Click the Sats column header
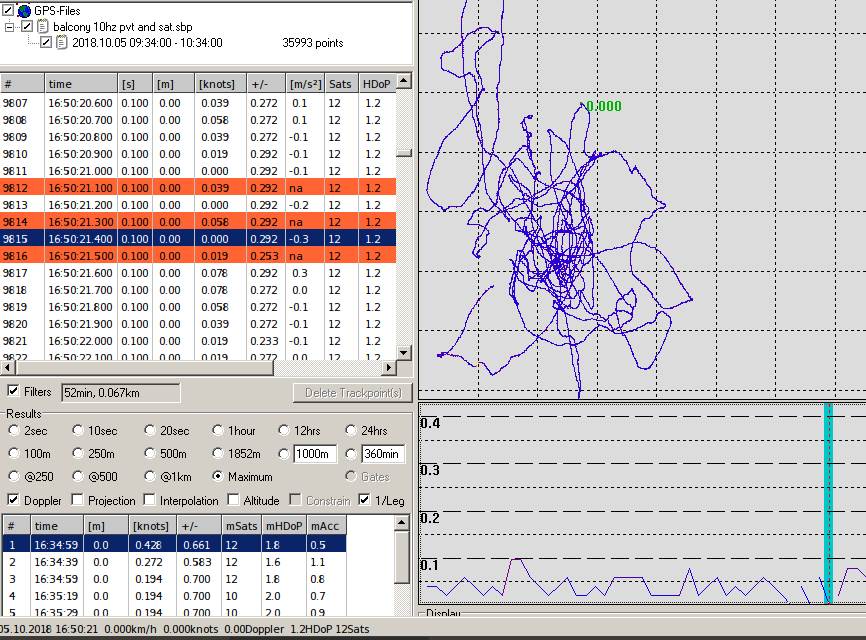This screenshot has width=866, height=640. [x=341, y=84]
